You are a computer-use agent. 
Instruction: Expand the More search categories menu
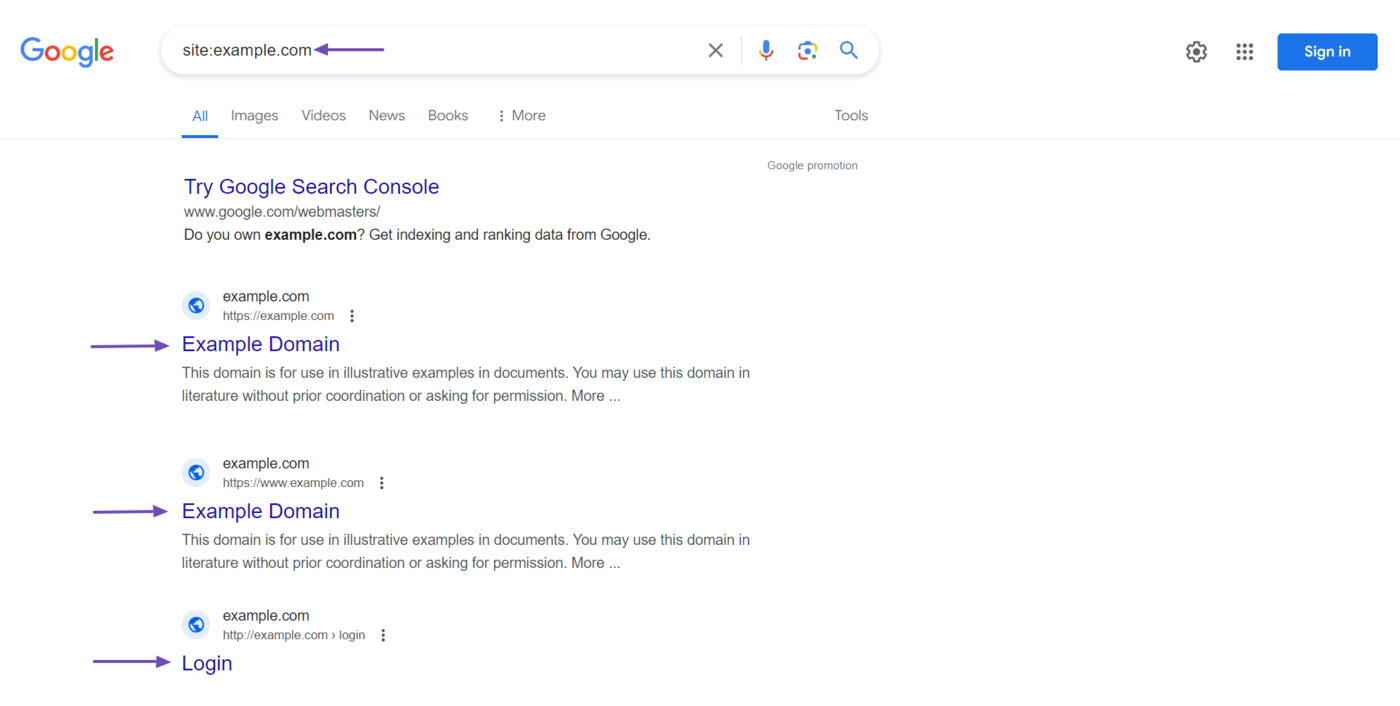coord(521,116)
